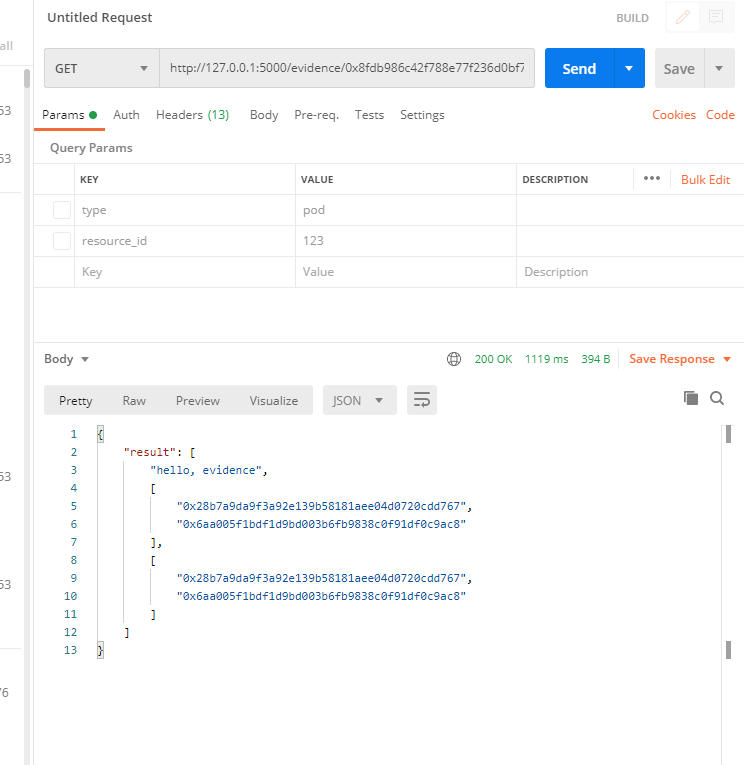Screen dimensions: 744x765
Task: Click the Save button
Action: pos(679,68)
